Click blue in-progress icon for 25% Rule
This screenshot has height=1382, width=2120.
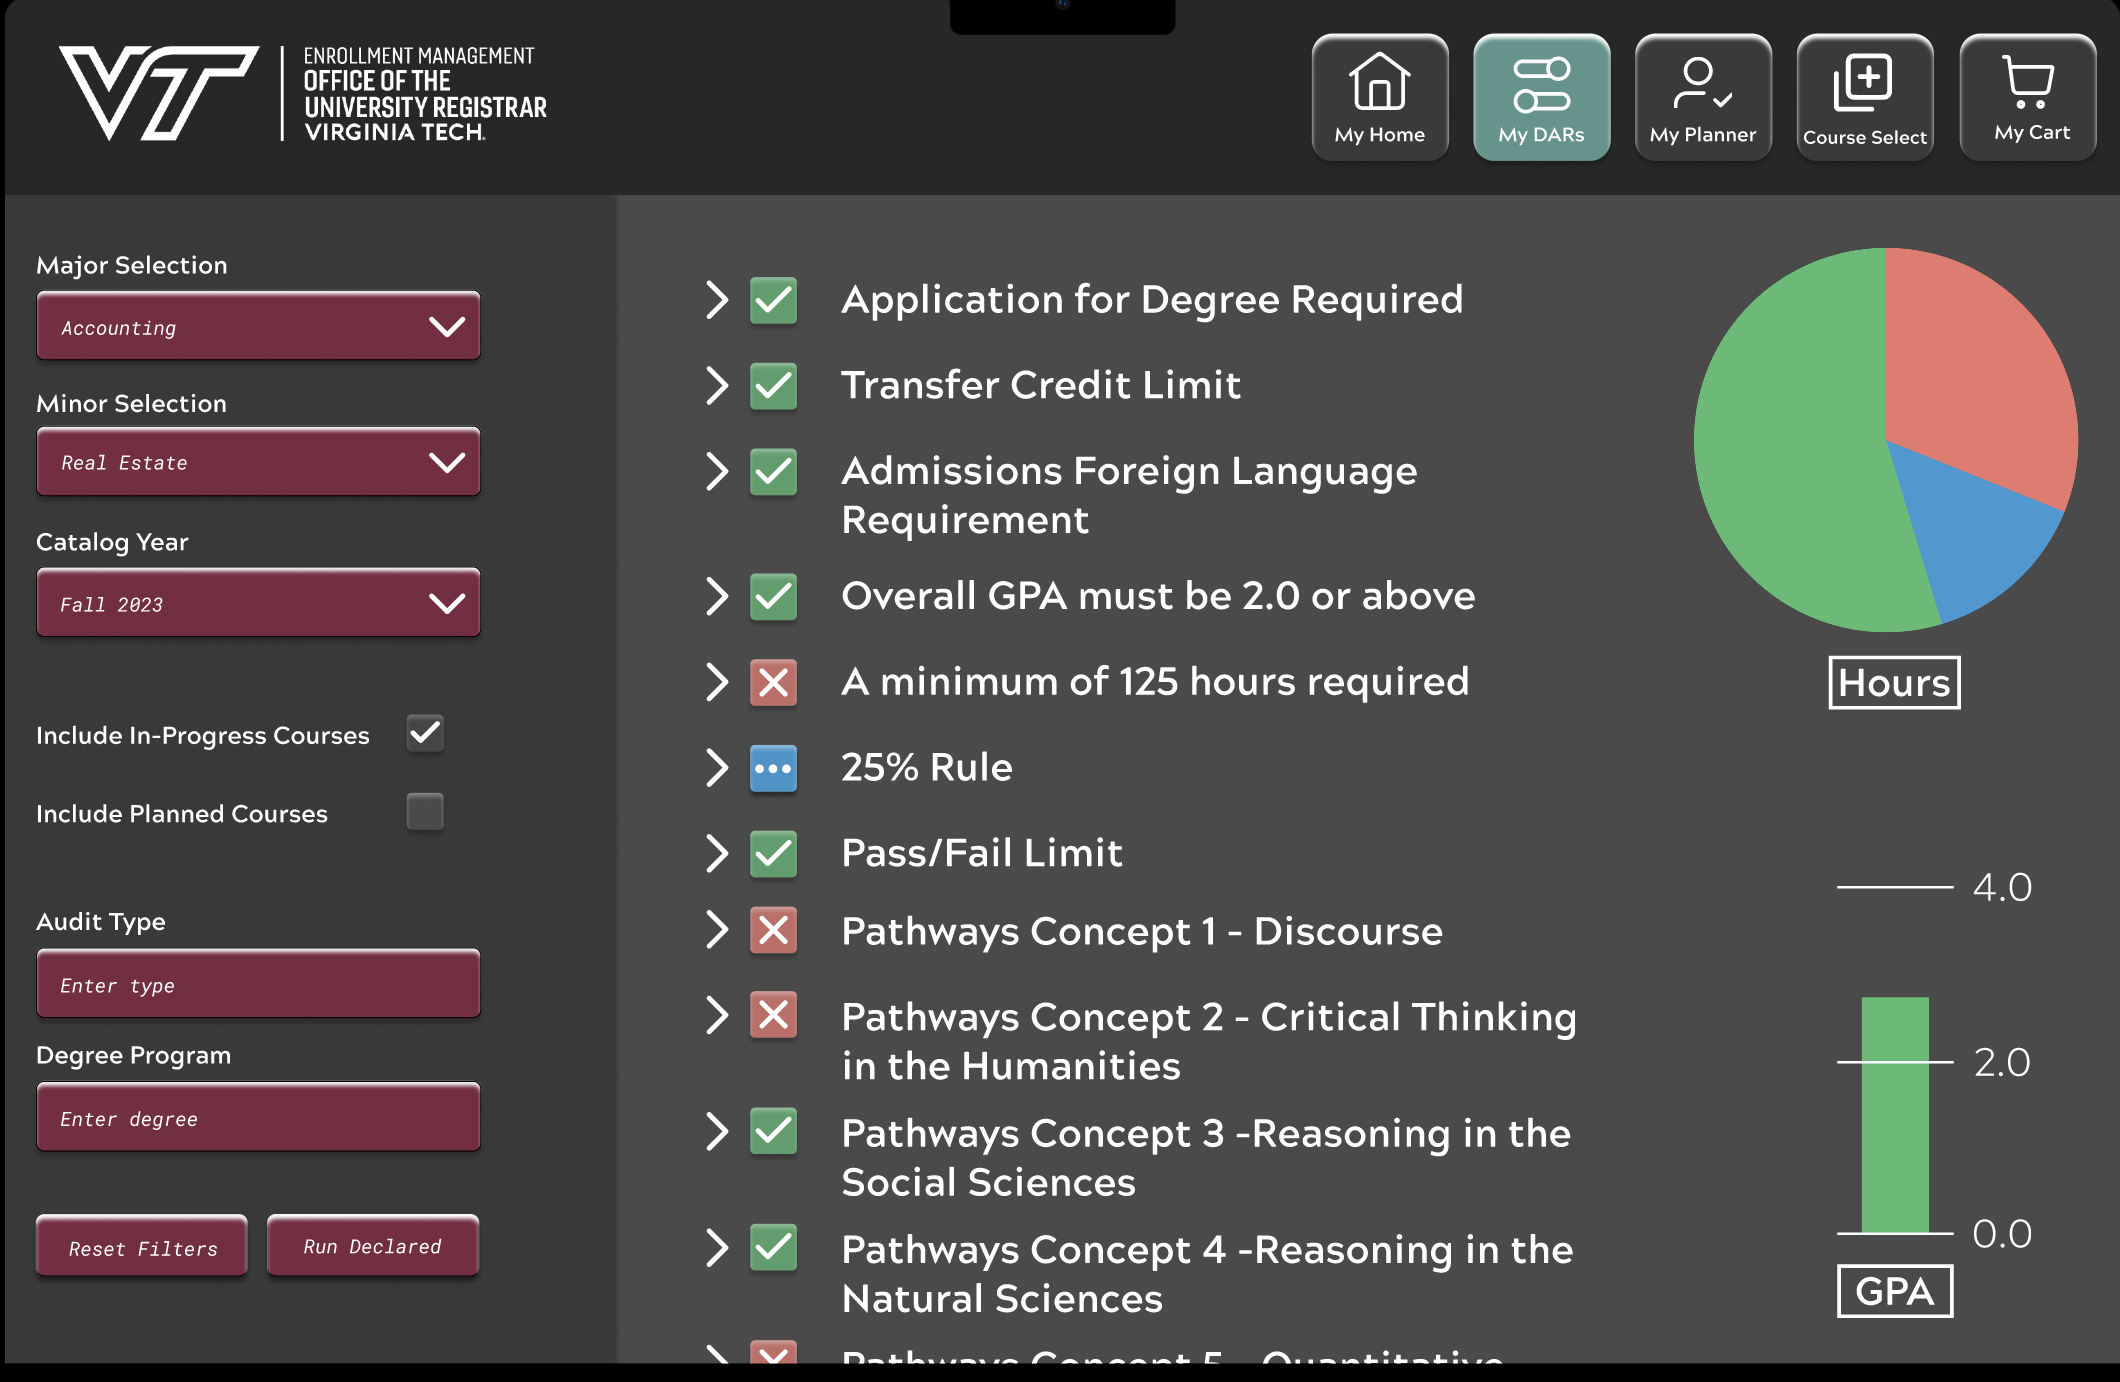coord(773,769)
